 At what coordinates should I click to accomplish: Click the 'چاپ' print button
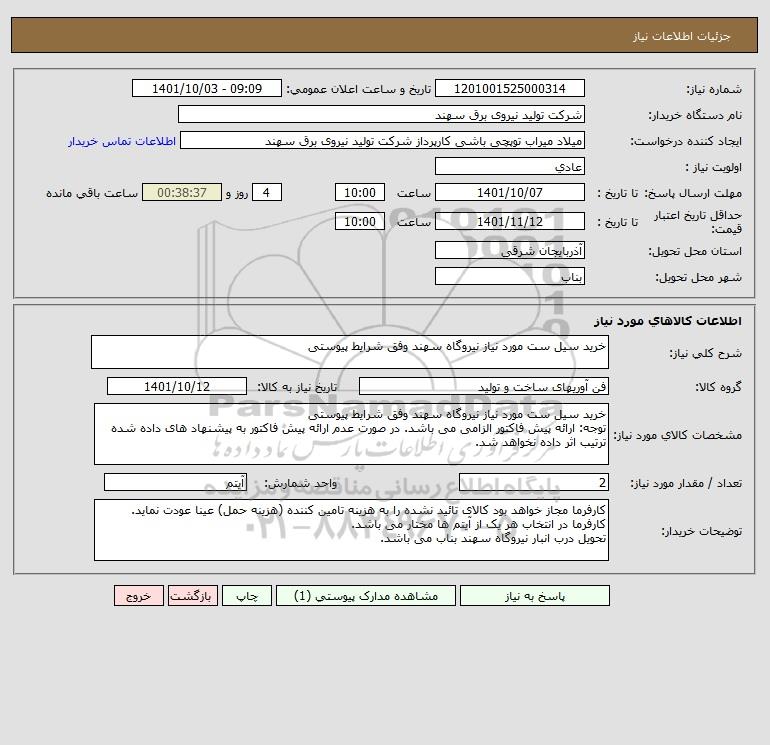247,596
